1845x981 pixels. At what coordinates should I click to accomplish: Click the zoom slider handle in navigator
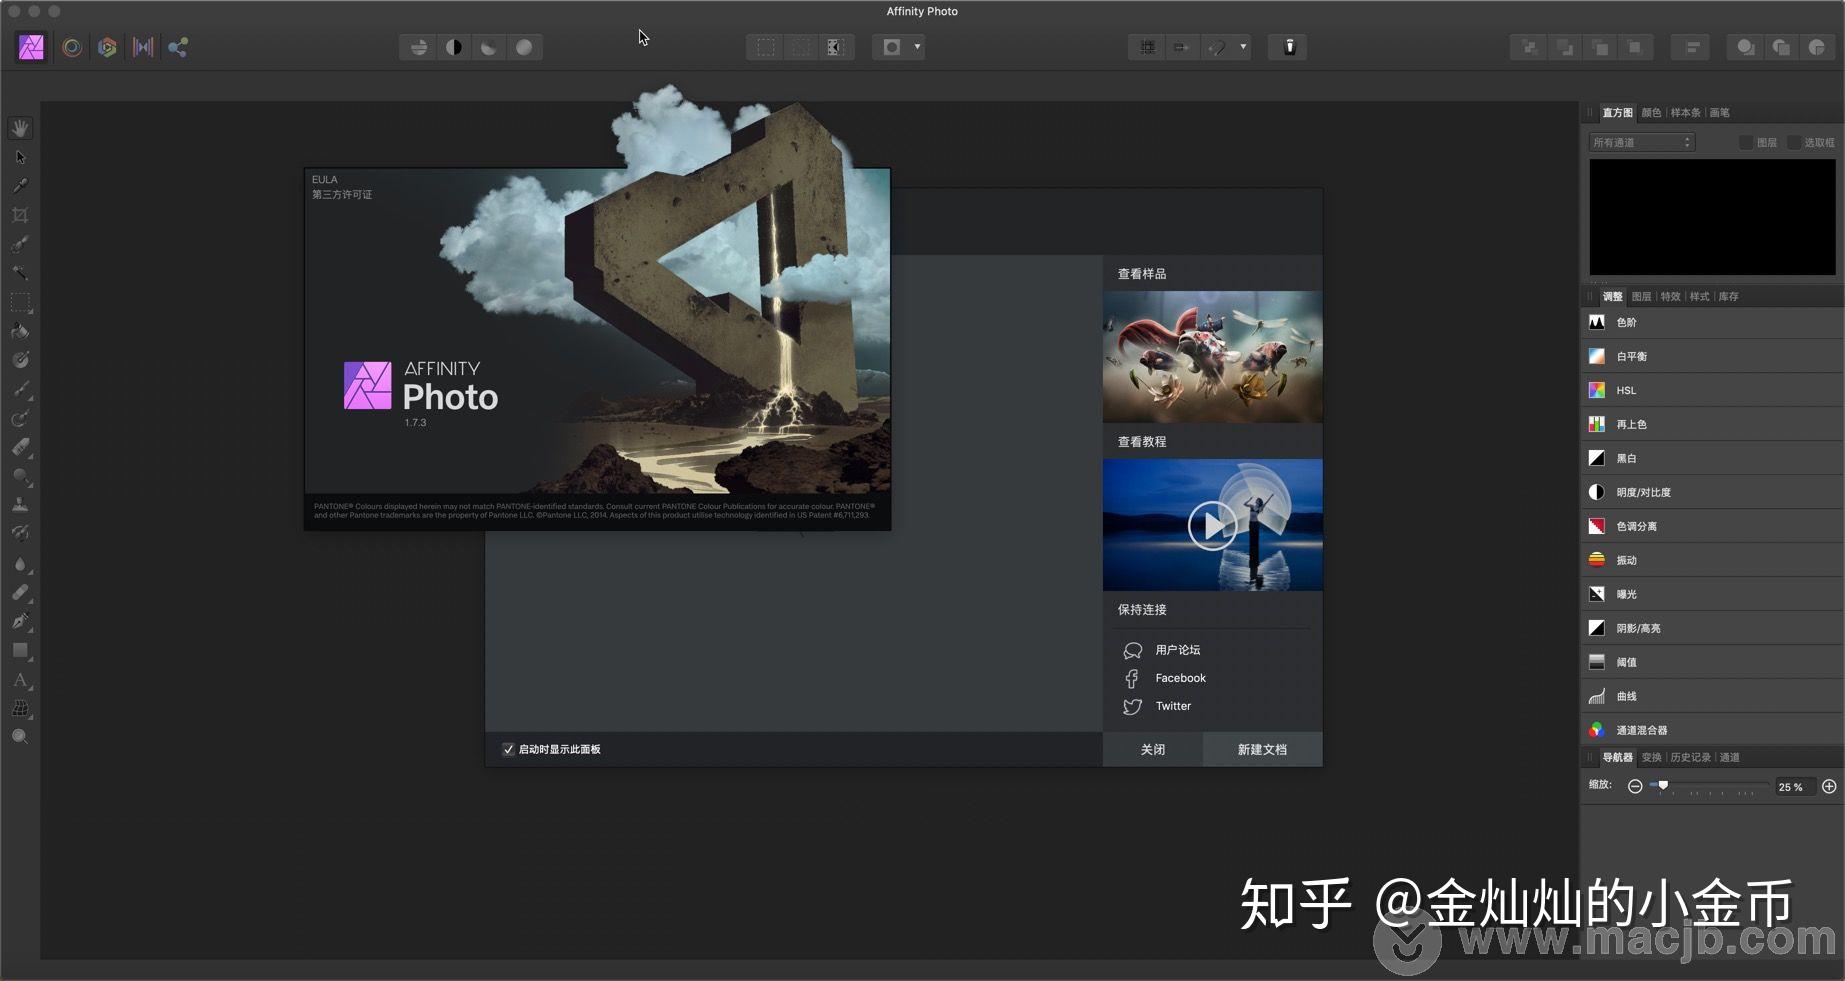click(x=1663, y=786)
